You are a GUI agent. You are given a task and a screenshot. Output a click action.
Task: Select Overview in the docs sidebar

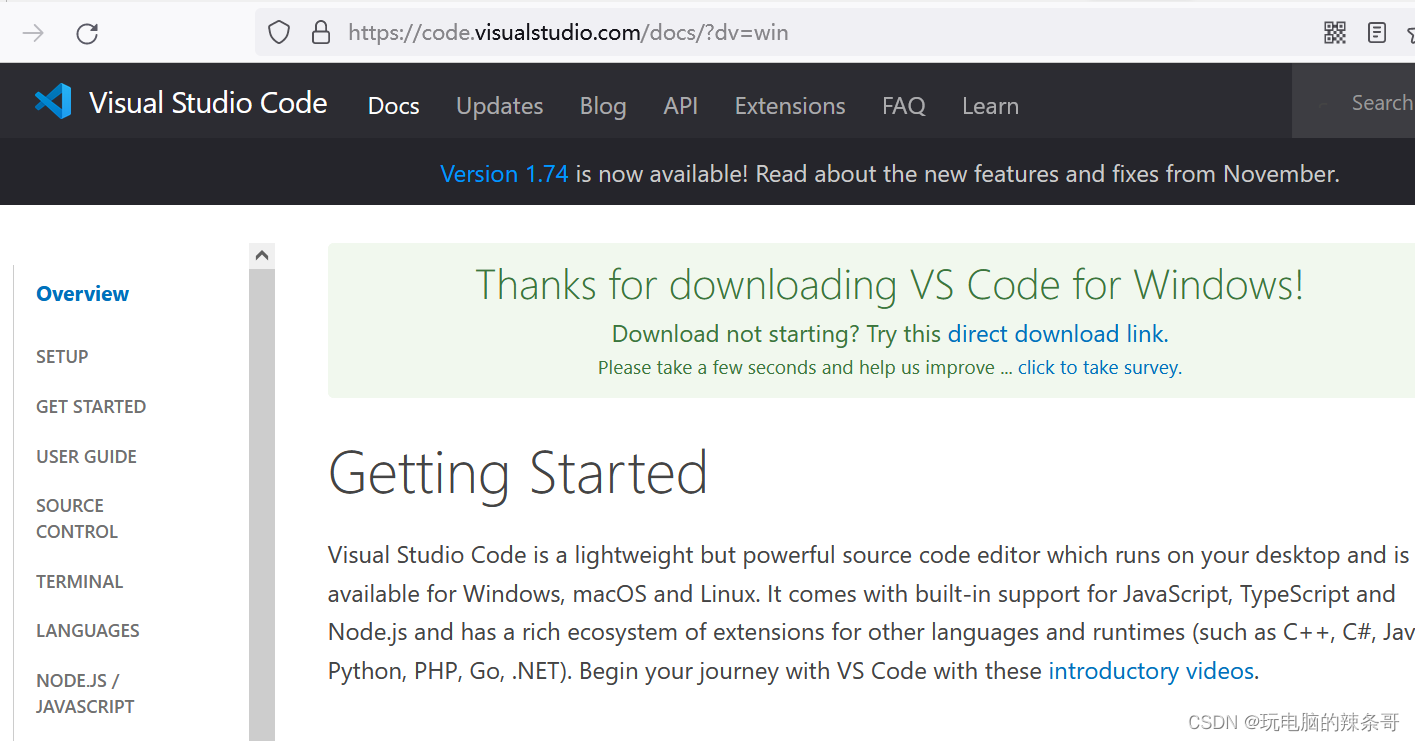(83, 294)
